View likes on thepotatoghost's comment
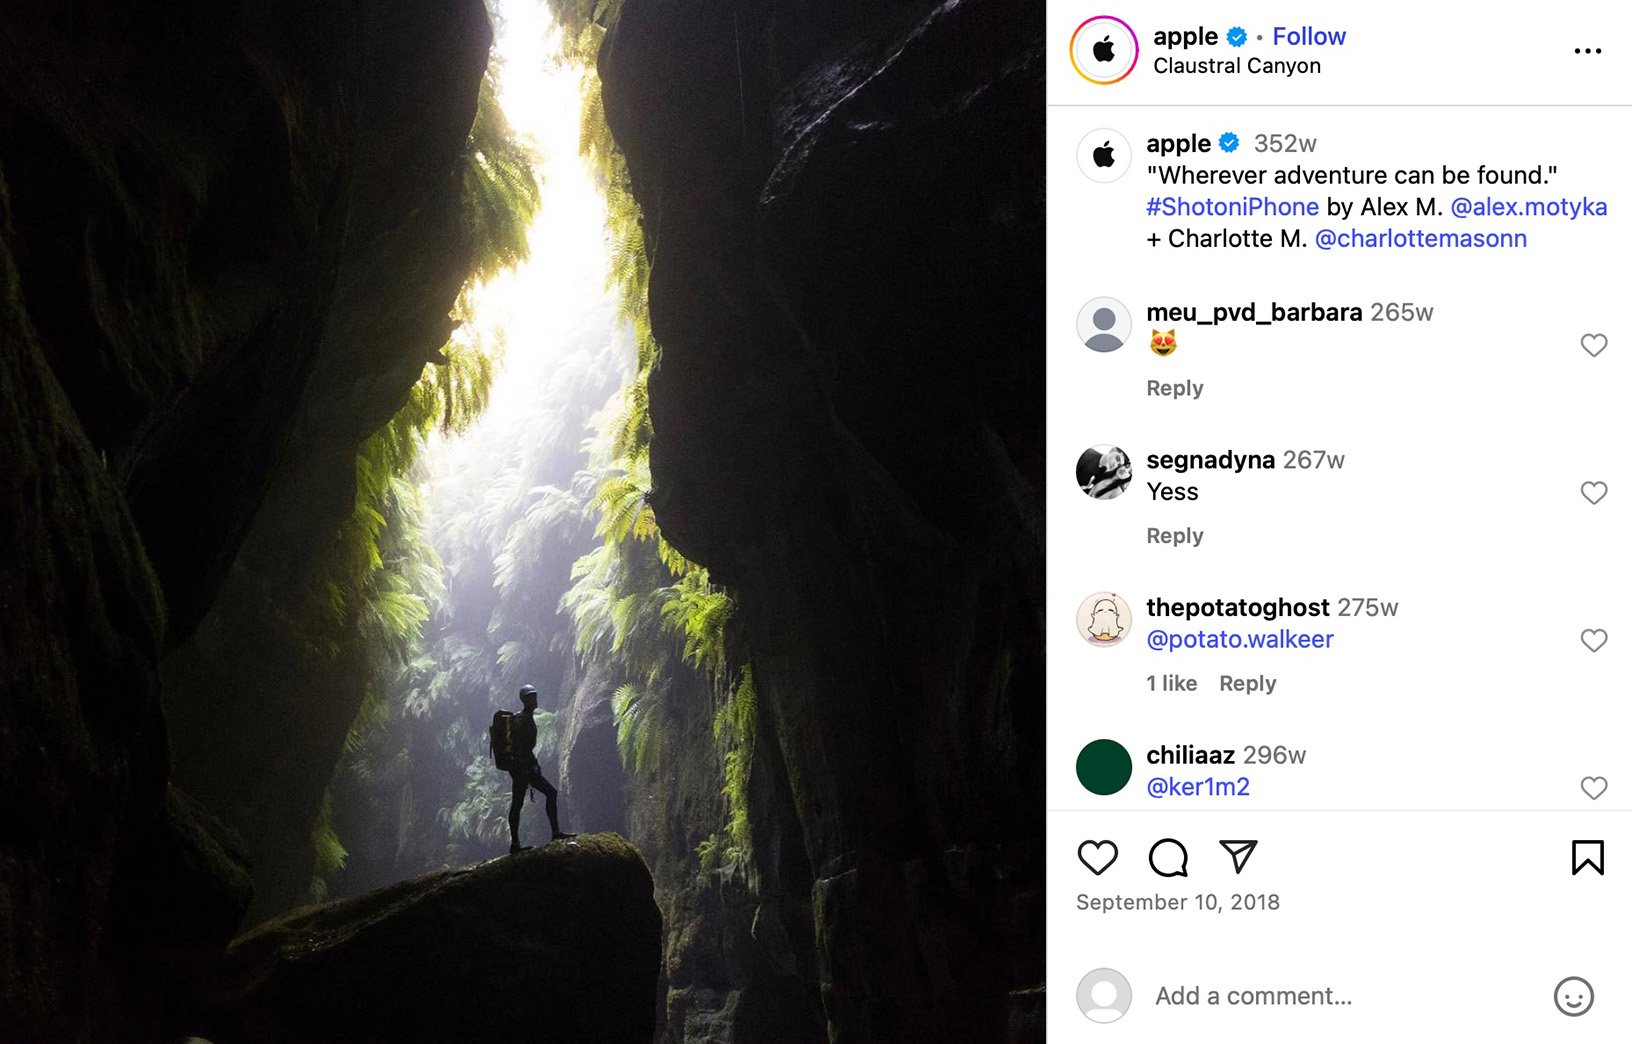 pyautogui.click(x=1171, y=684)
